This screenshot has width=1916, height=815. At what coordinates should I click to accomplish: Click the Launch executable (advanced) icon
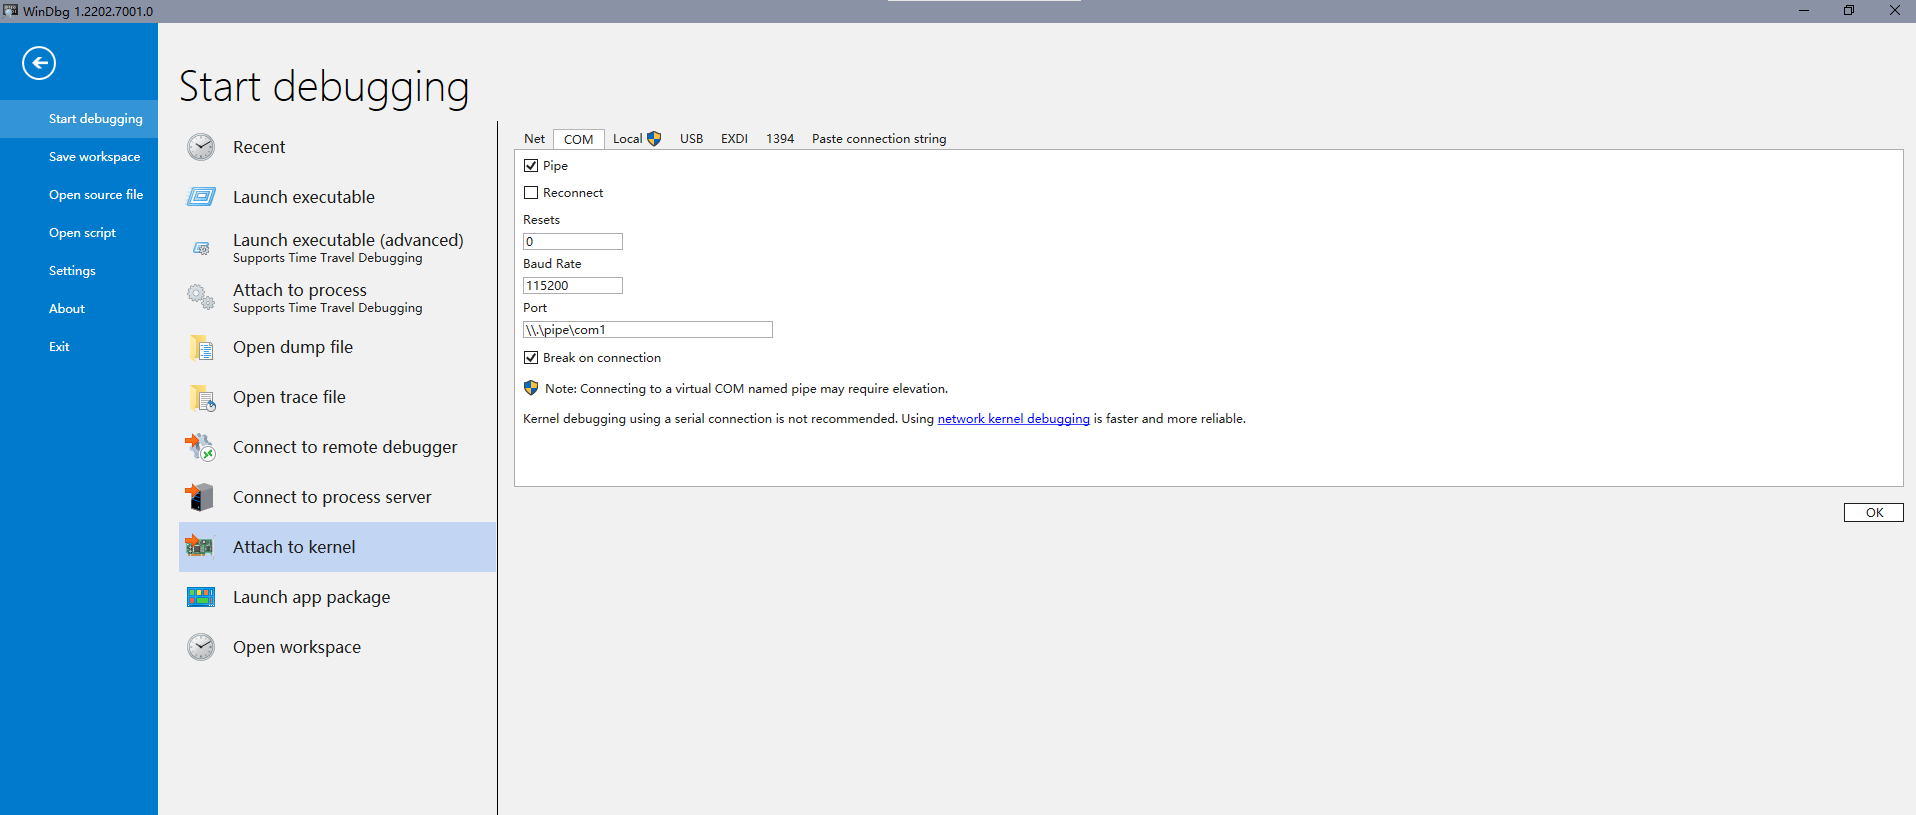click(201, 247)
